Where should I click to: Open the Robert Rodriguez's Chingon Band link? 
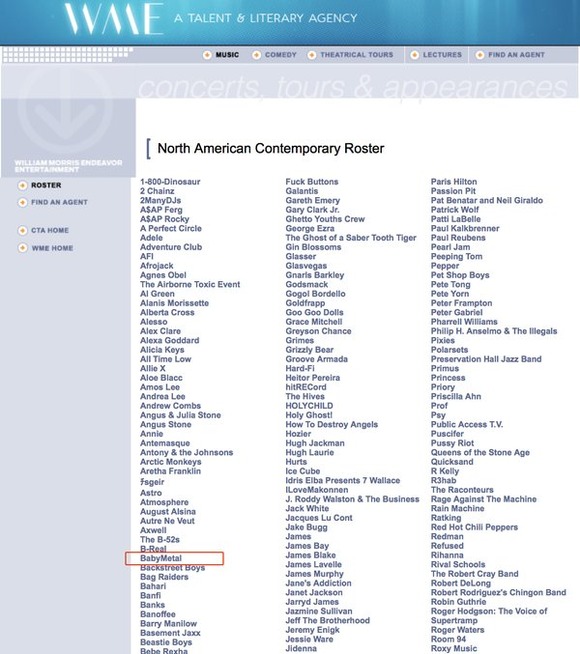coord(498,593)
